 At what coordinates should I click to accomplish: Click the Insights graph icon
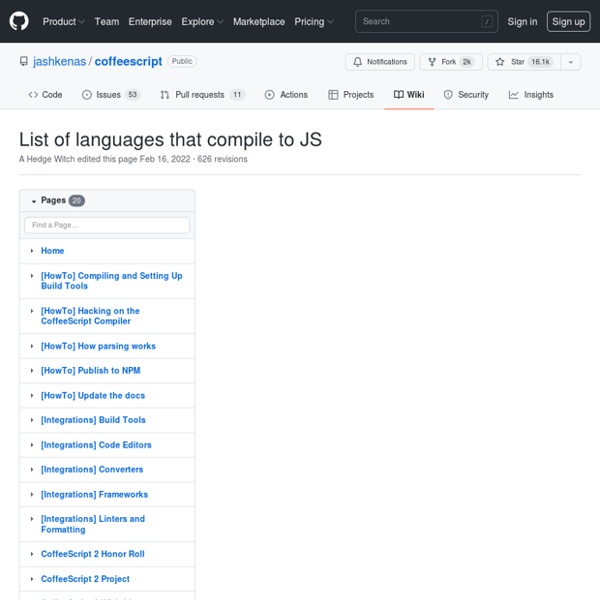514,95
